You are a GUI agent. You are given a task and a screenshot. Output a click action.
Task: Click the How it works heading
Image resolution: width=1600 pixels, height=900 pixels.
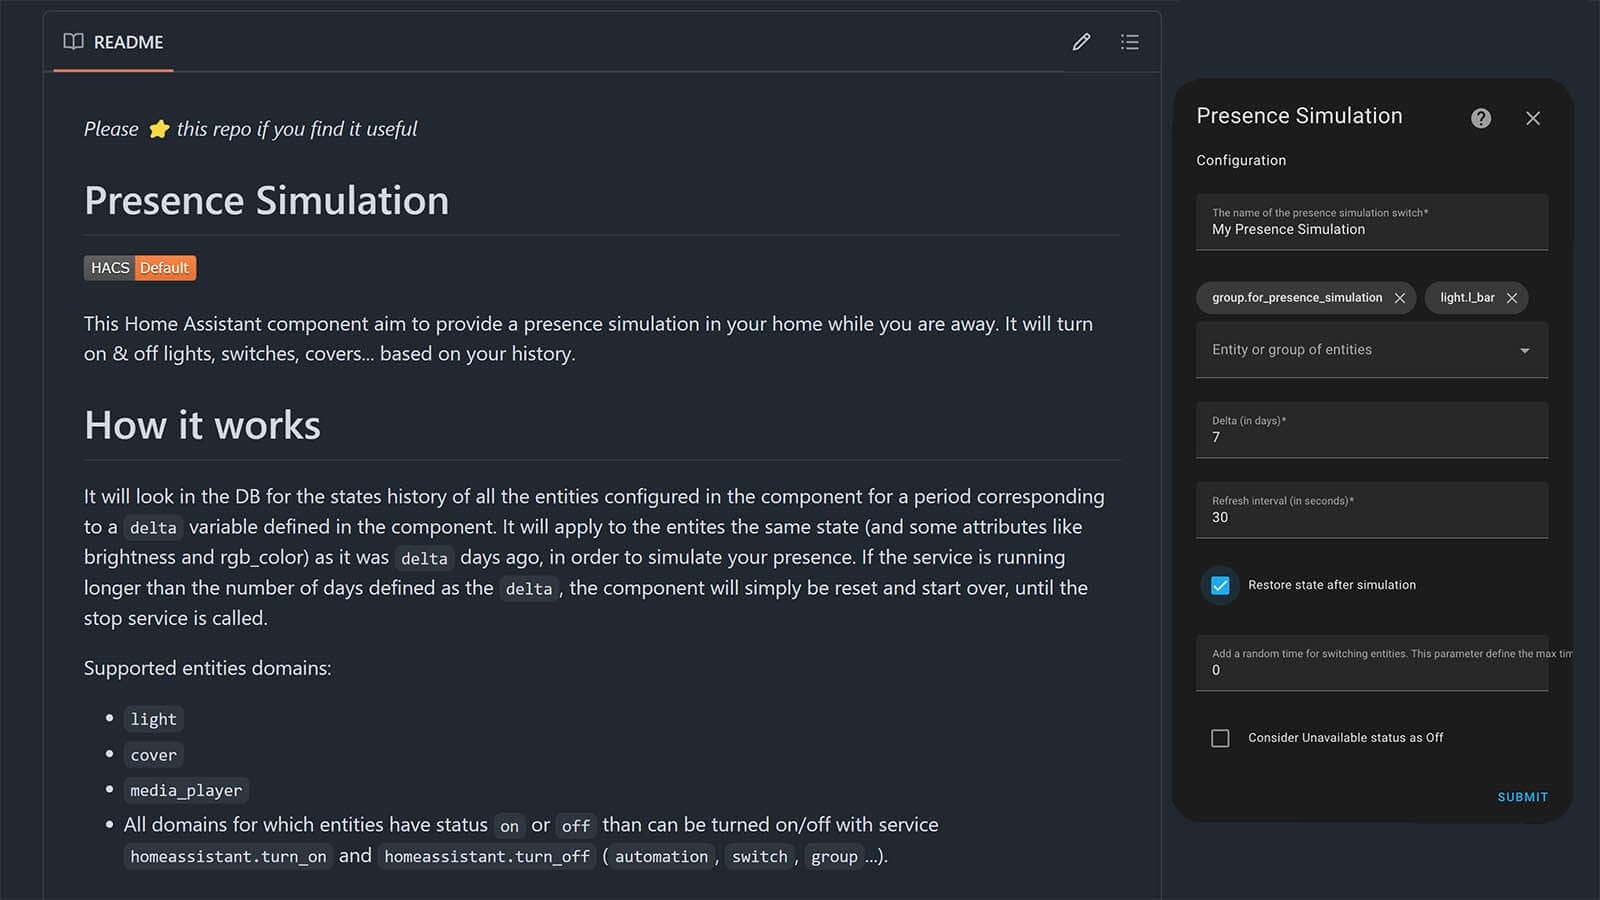point(202,426)
